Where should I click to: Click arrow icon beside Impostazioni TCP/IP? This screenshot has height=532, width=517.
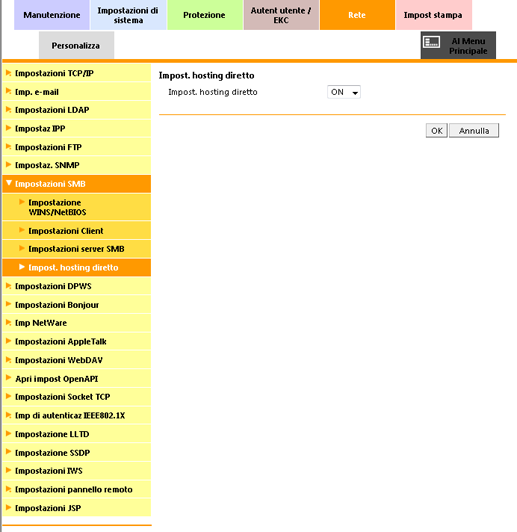point(9,73)
